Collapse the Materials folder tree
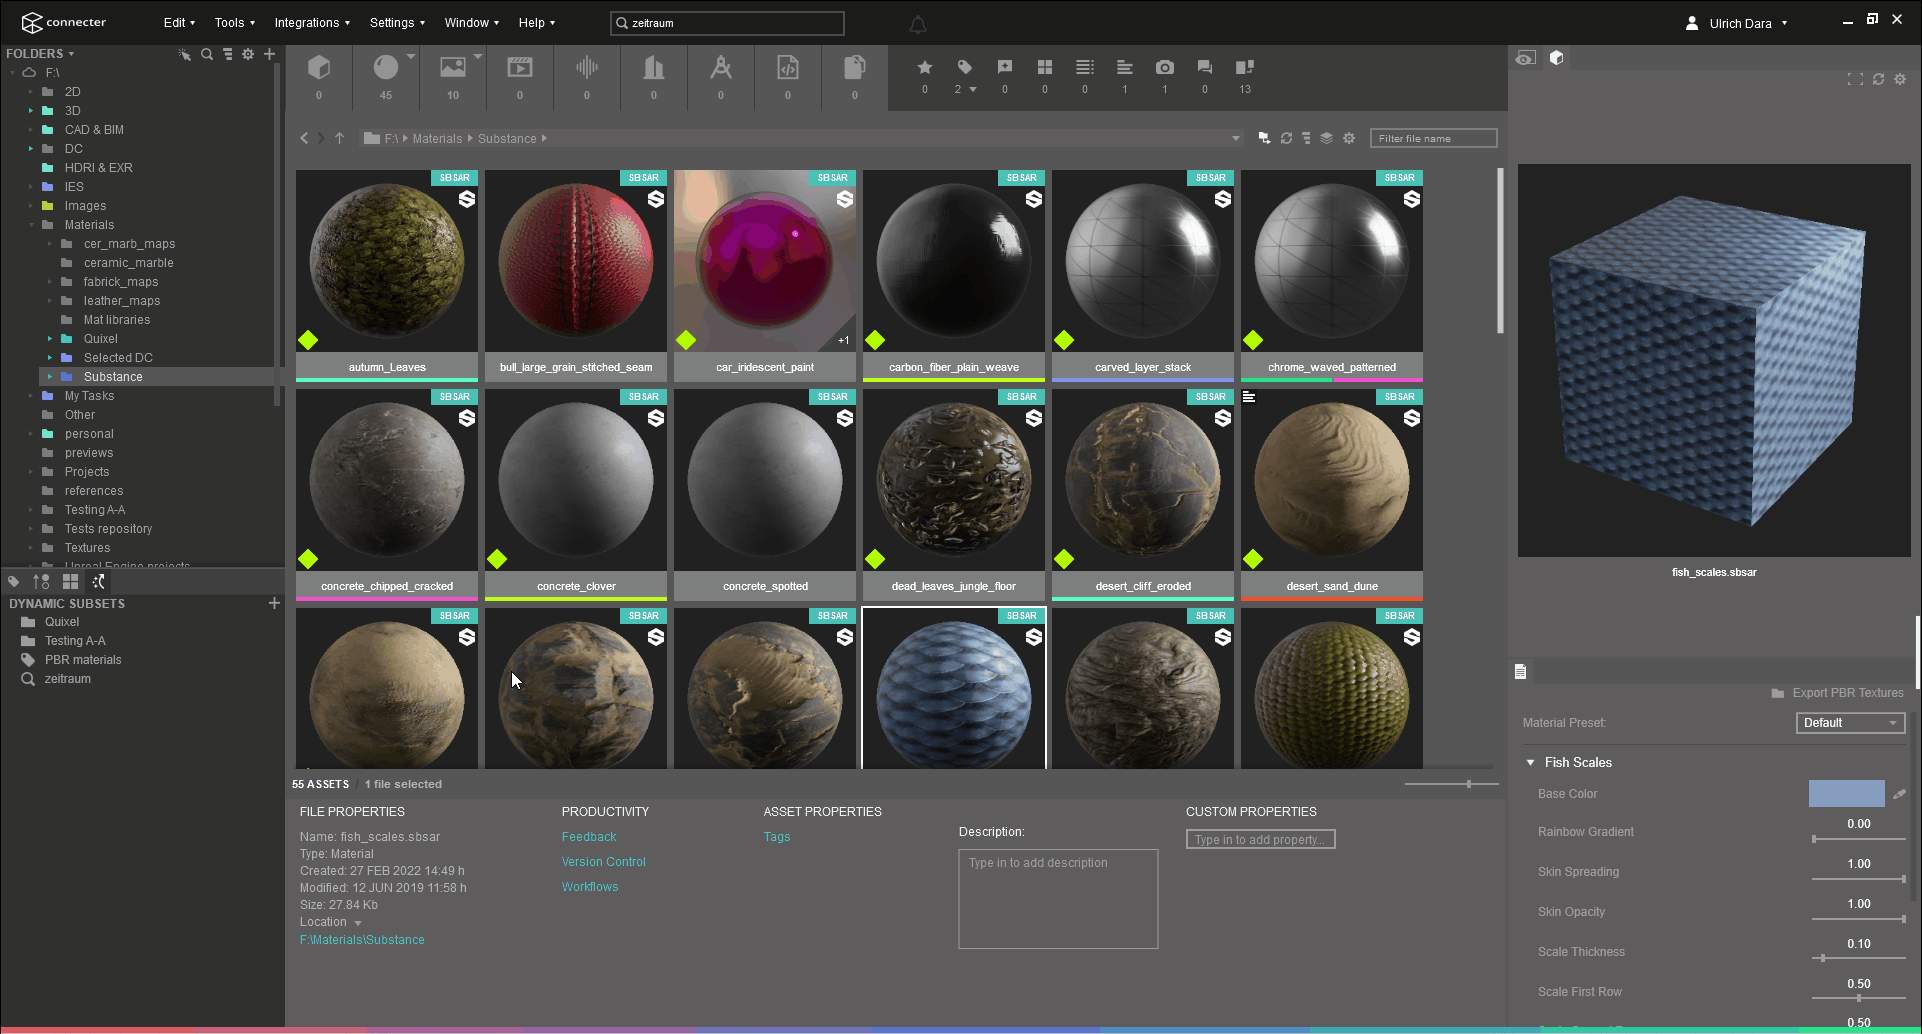The image size is (1922, 1034). point(31,225)
